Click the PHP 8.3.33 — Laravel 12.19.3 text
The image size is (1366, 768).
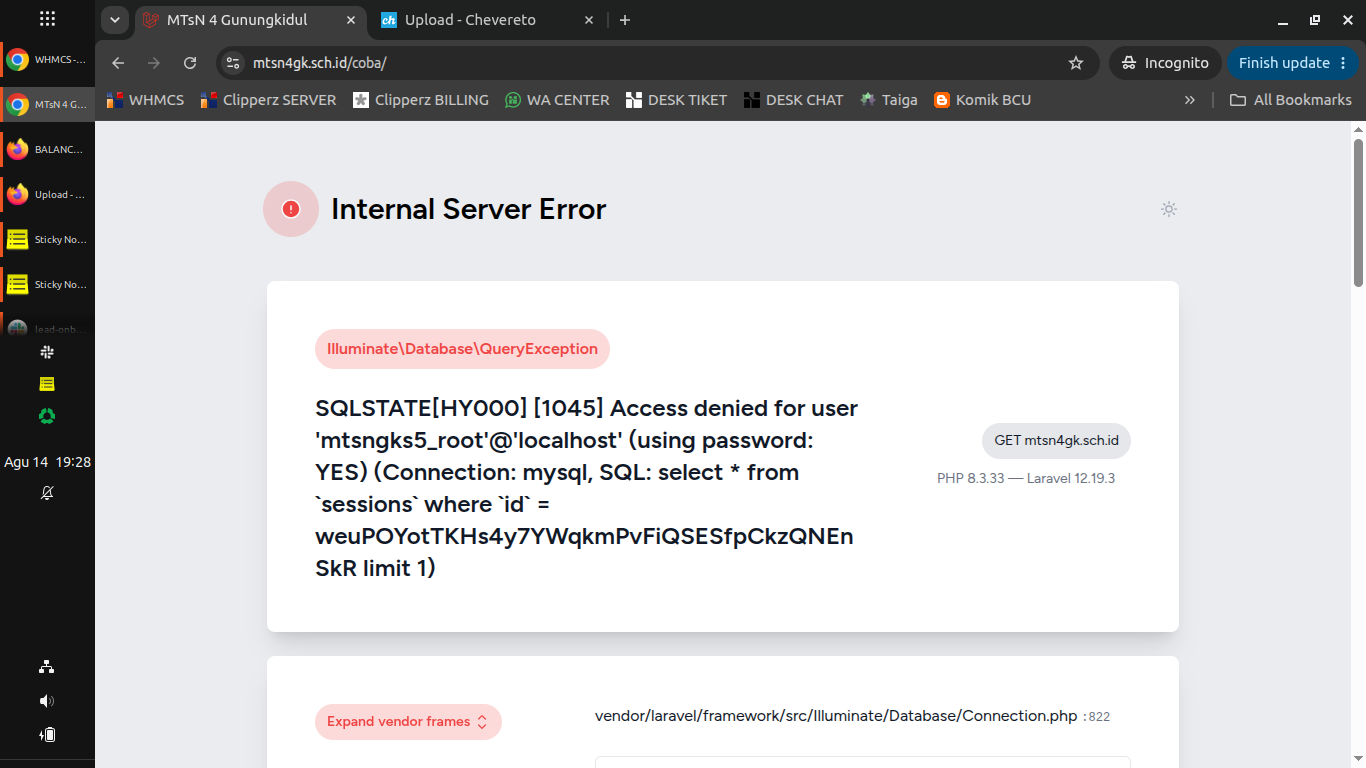coord(1026,478)
